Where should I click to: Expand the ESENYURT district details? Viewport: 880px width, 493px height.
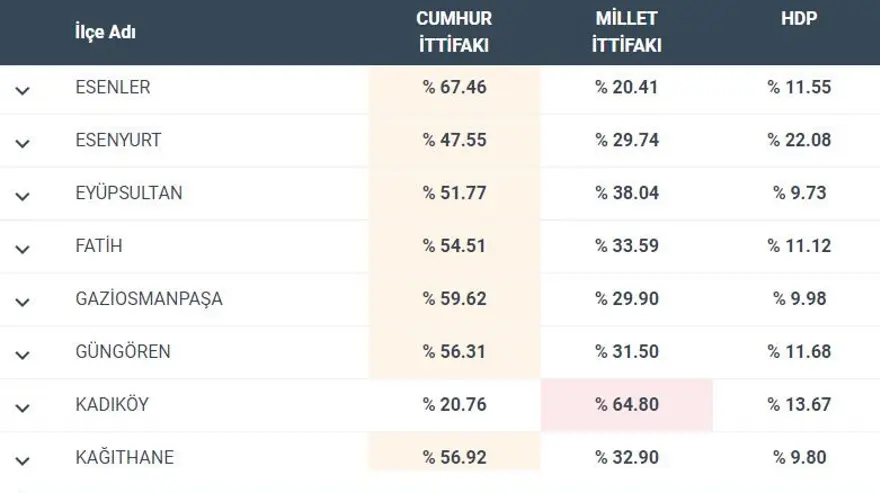(x=23, y=143)
